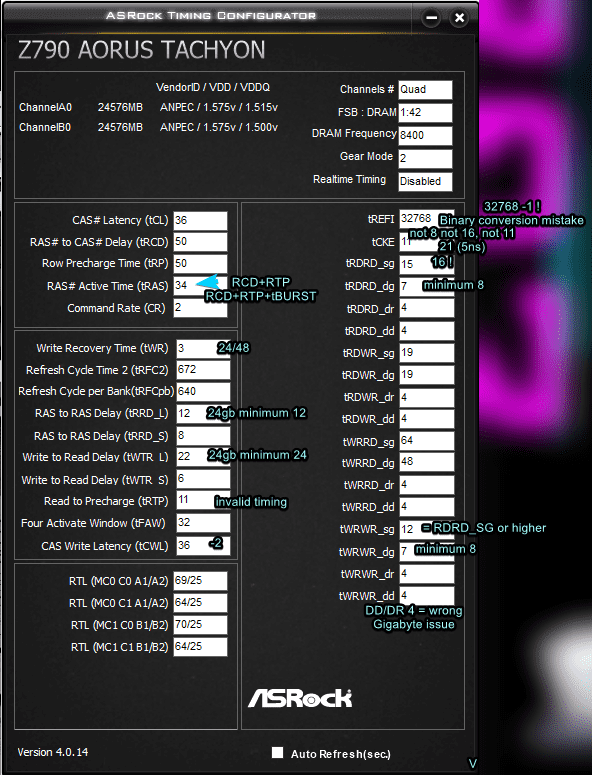Click the tWRWR_dg value field
The height and width of the screenshot is (775, 592).
[x=426, y=551]
